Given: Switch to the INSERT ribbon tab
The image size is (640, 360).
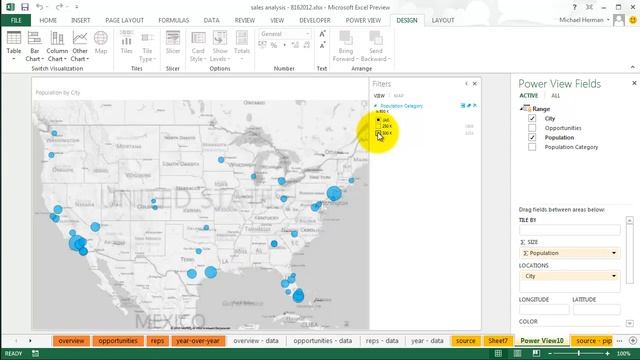Looking at the screenshot, I should click(x=81, y=20).
